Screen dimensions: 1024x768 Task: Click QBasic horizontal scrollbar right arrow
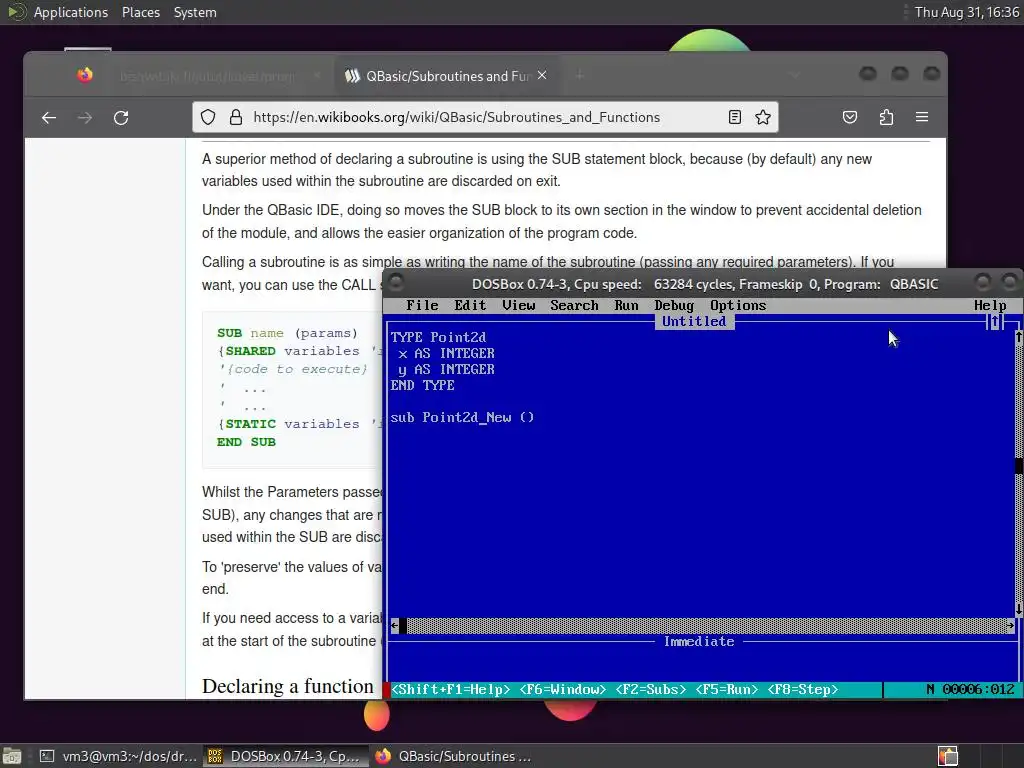(1010, 626)
